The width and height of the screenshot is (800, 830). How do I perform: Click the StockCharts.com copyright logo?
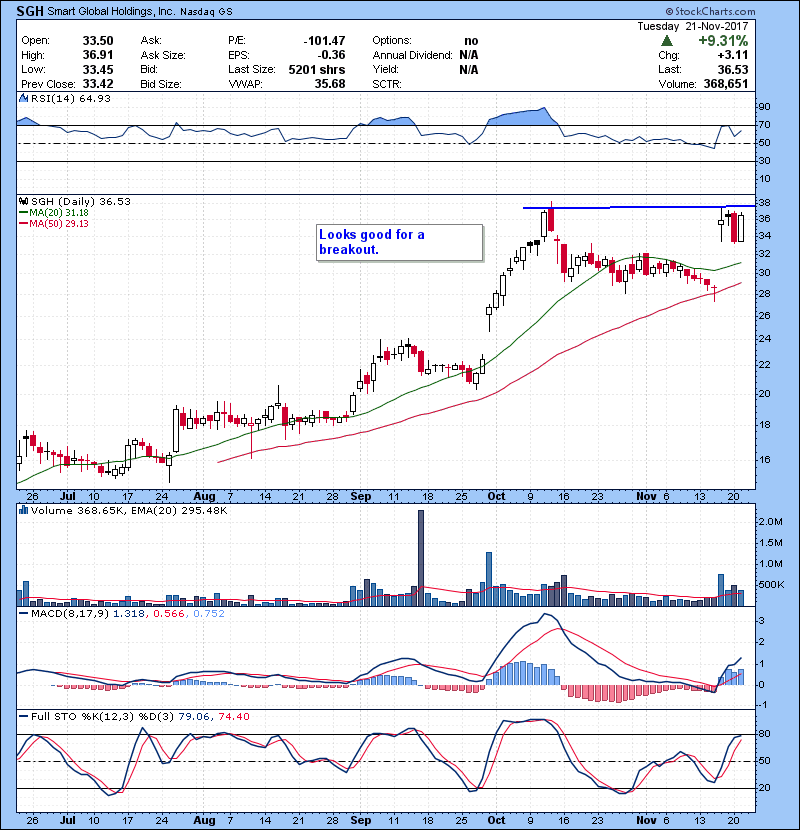tap(710, 11)
